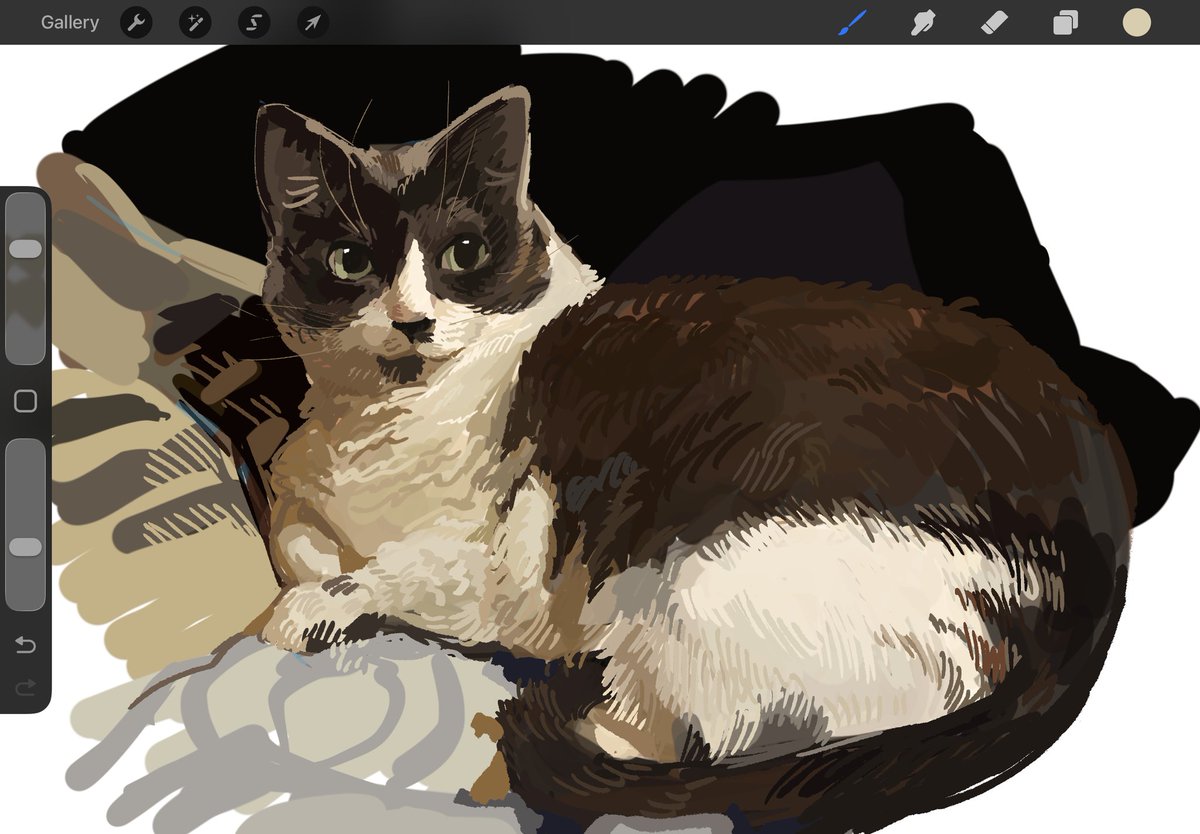Open the Actions wrench menu
1200x834 pixels.
(x=136, y=22)
